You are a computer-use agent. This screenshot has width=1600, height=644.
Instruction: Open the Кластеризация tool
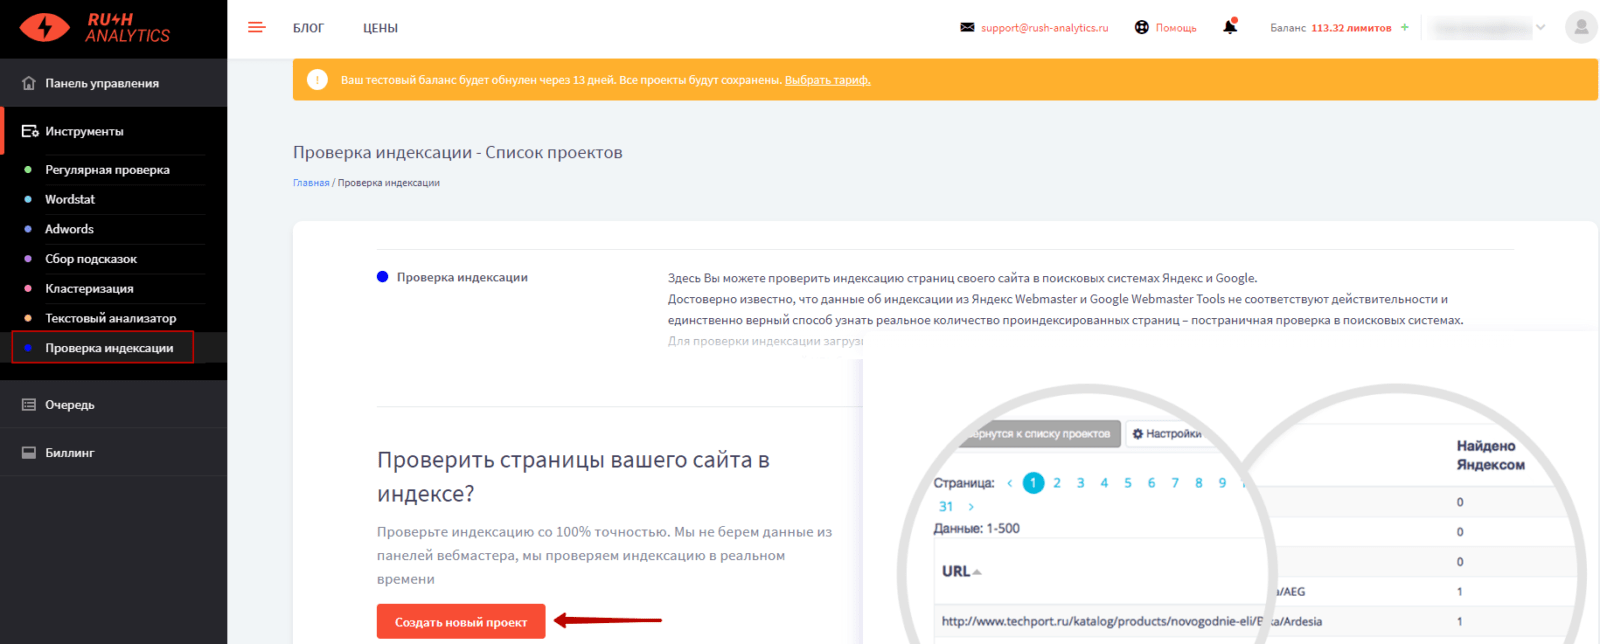pos(89,289)
